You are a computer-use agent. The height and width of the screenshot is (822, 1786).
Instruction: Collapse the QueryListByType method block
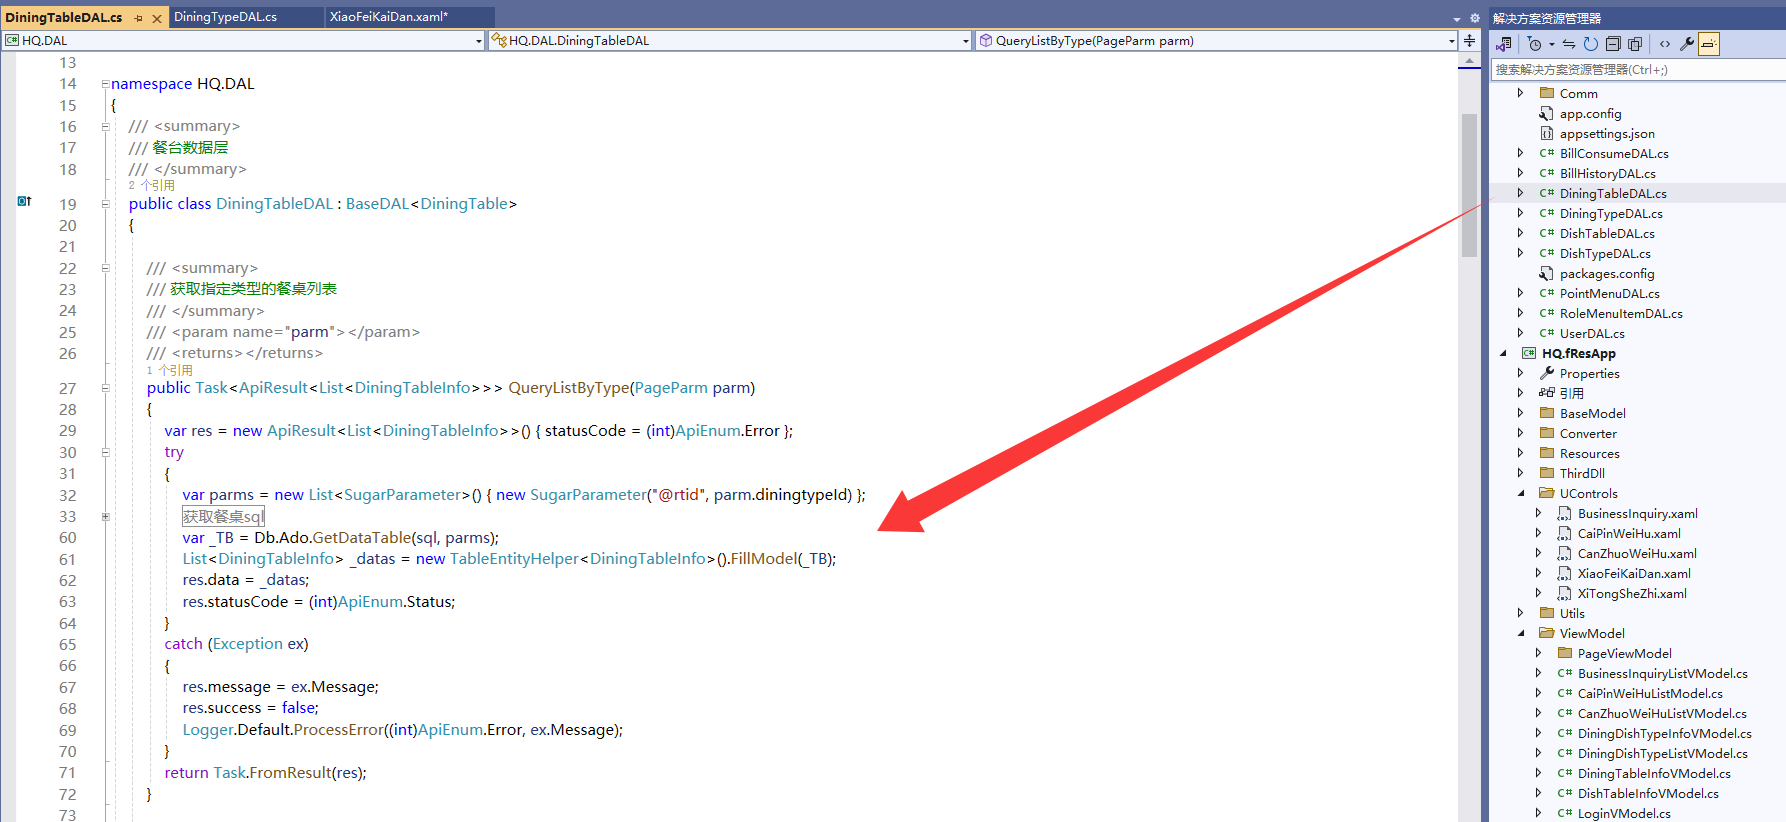coord(105,388)
